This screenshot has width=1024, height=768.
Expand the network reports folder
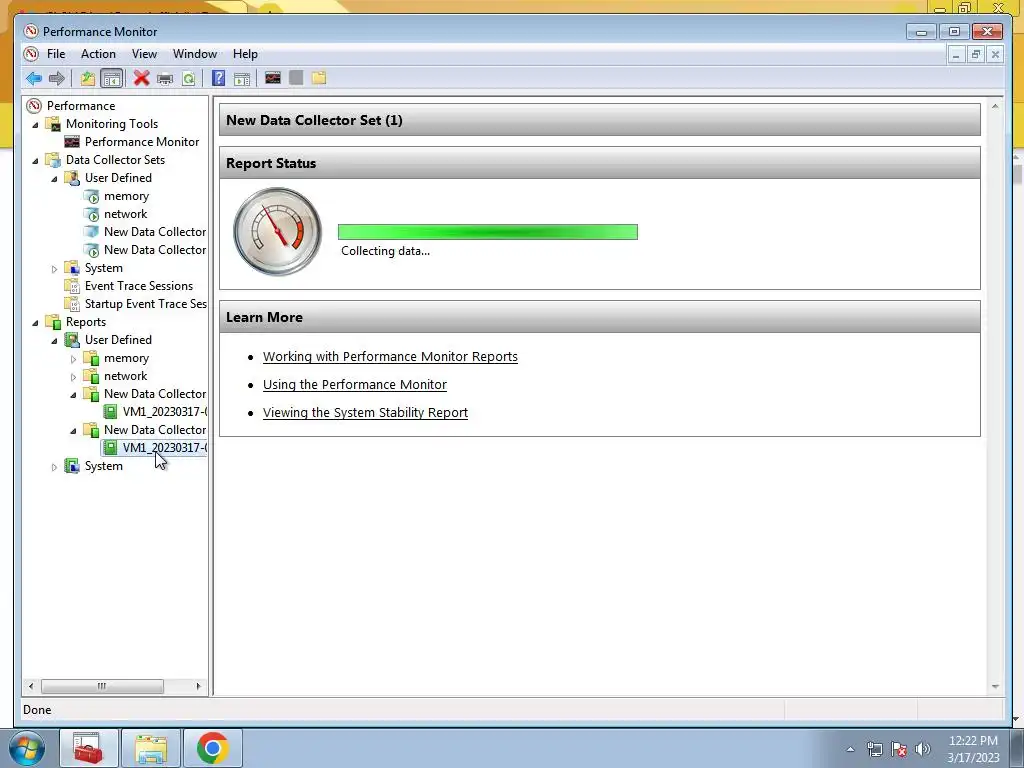73,376
